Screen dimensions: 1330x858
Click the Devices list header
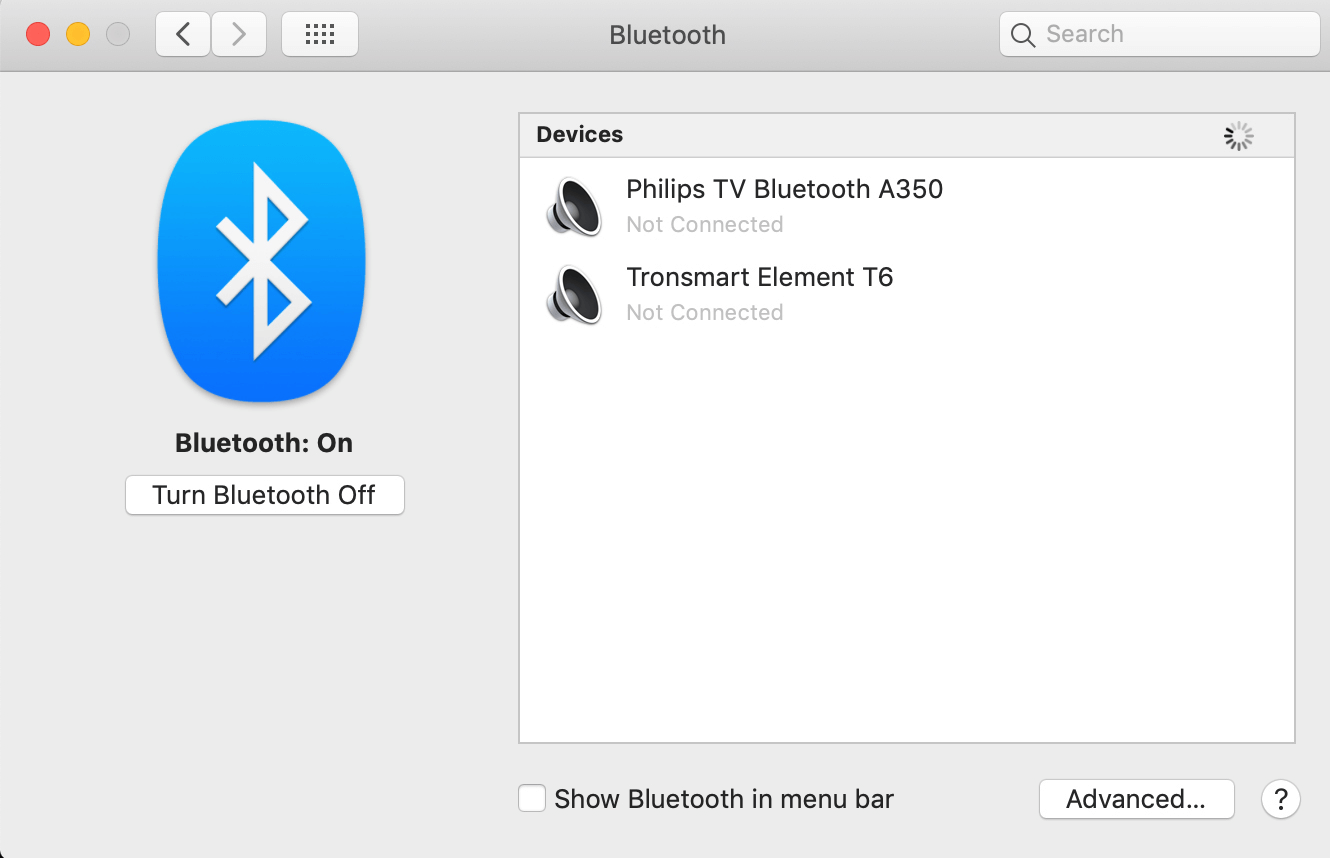point(579,135)
